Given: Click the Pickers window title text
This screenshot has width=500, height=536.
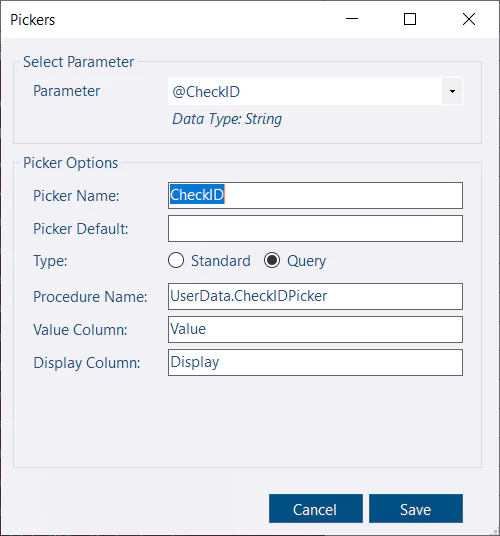Looking at the screenshot, I should point(32,20).
